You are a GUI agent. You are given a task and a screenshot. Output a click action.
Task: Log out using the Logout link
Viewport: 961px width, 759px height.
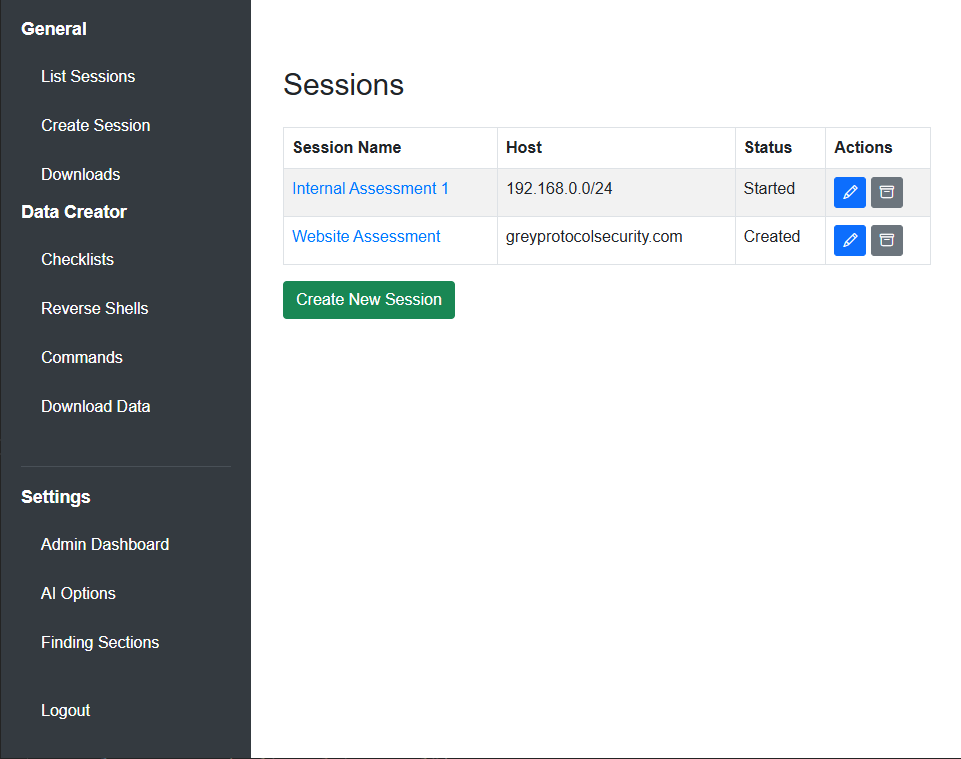pyautogui.click(x=65, y=710)
